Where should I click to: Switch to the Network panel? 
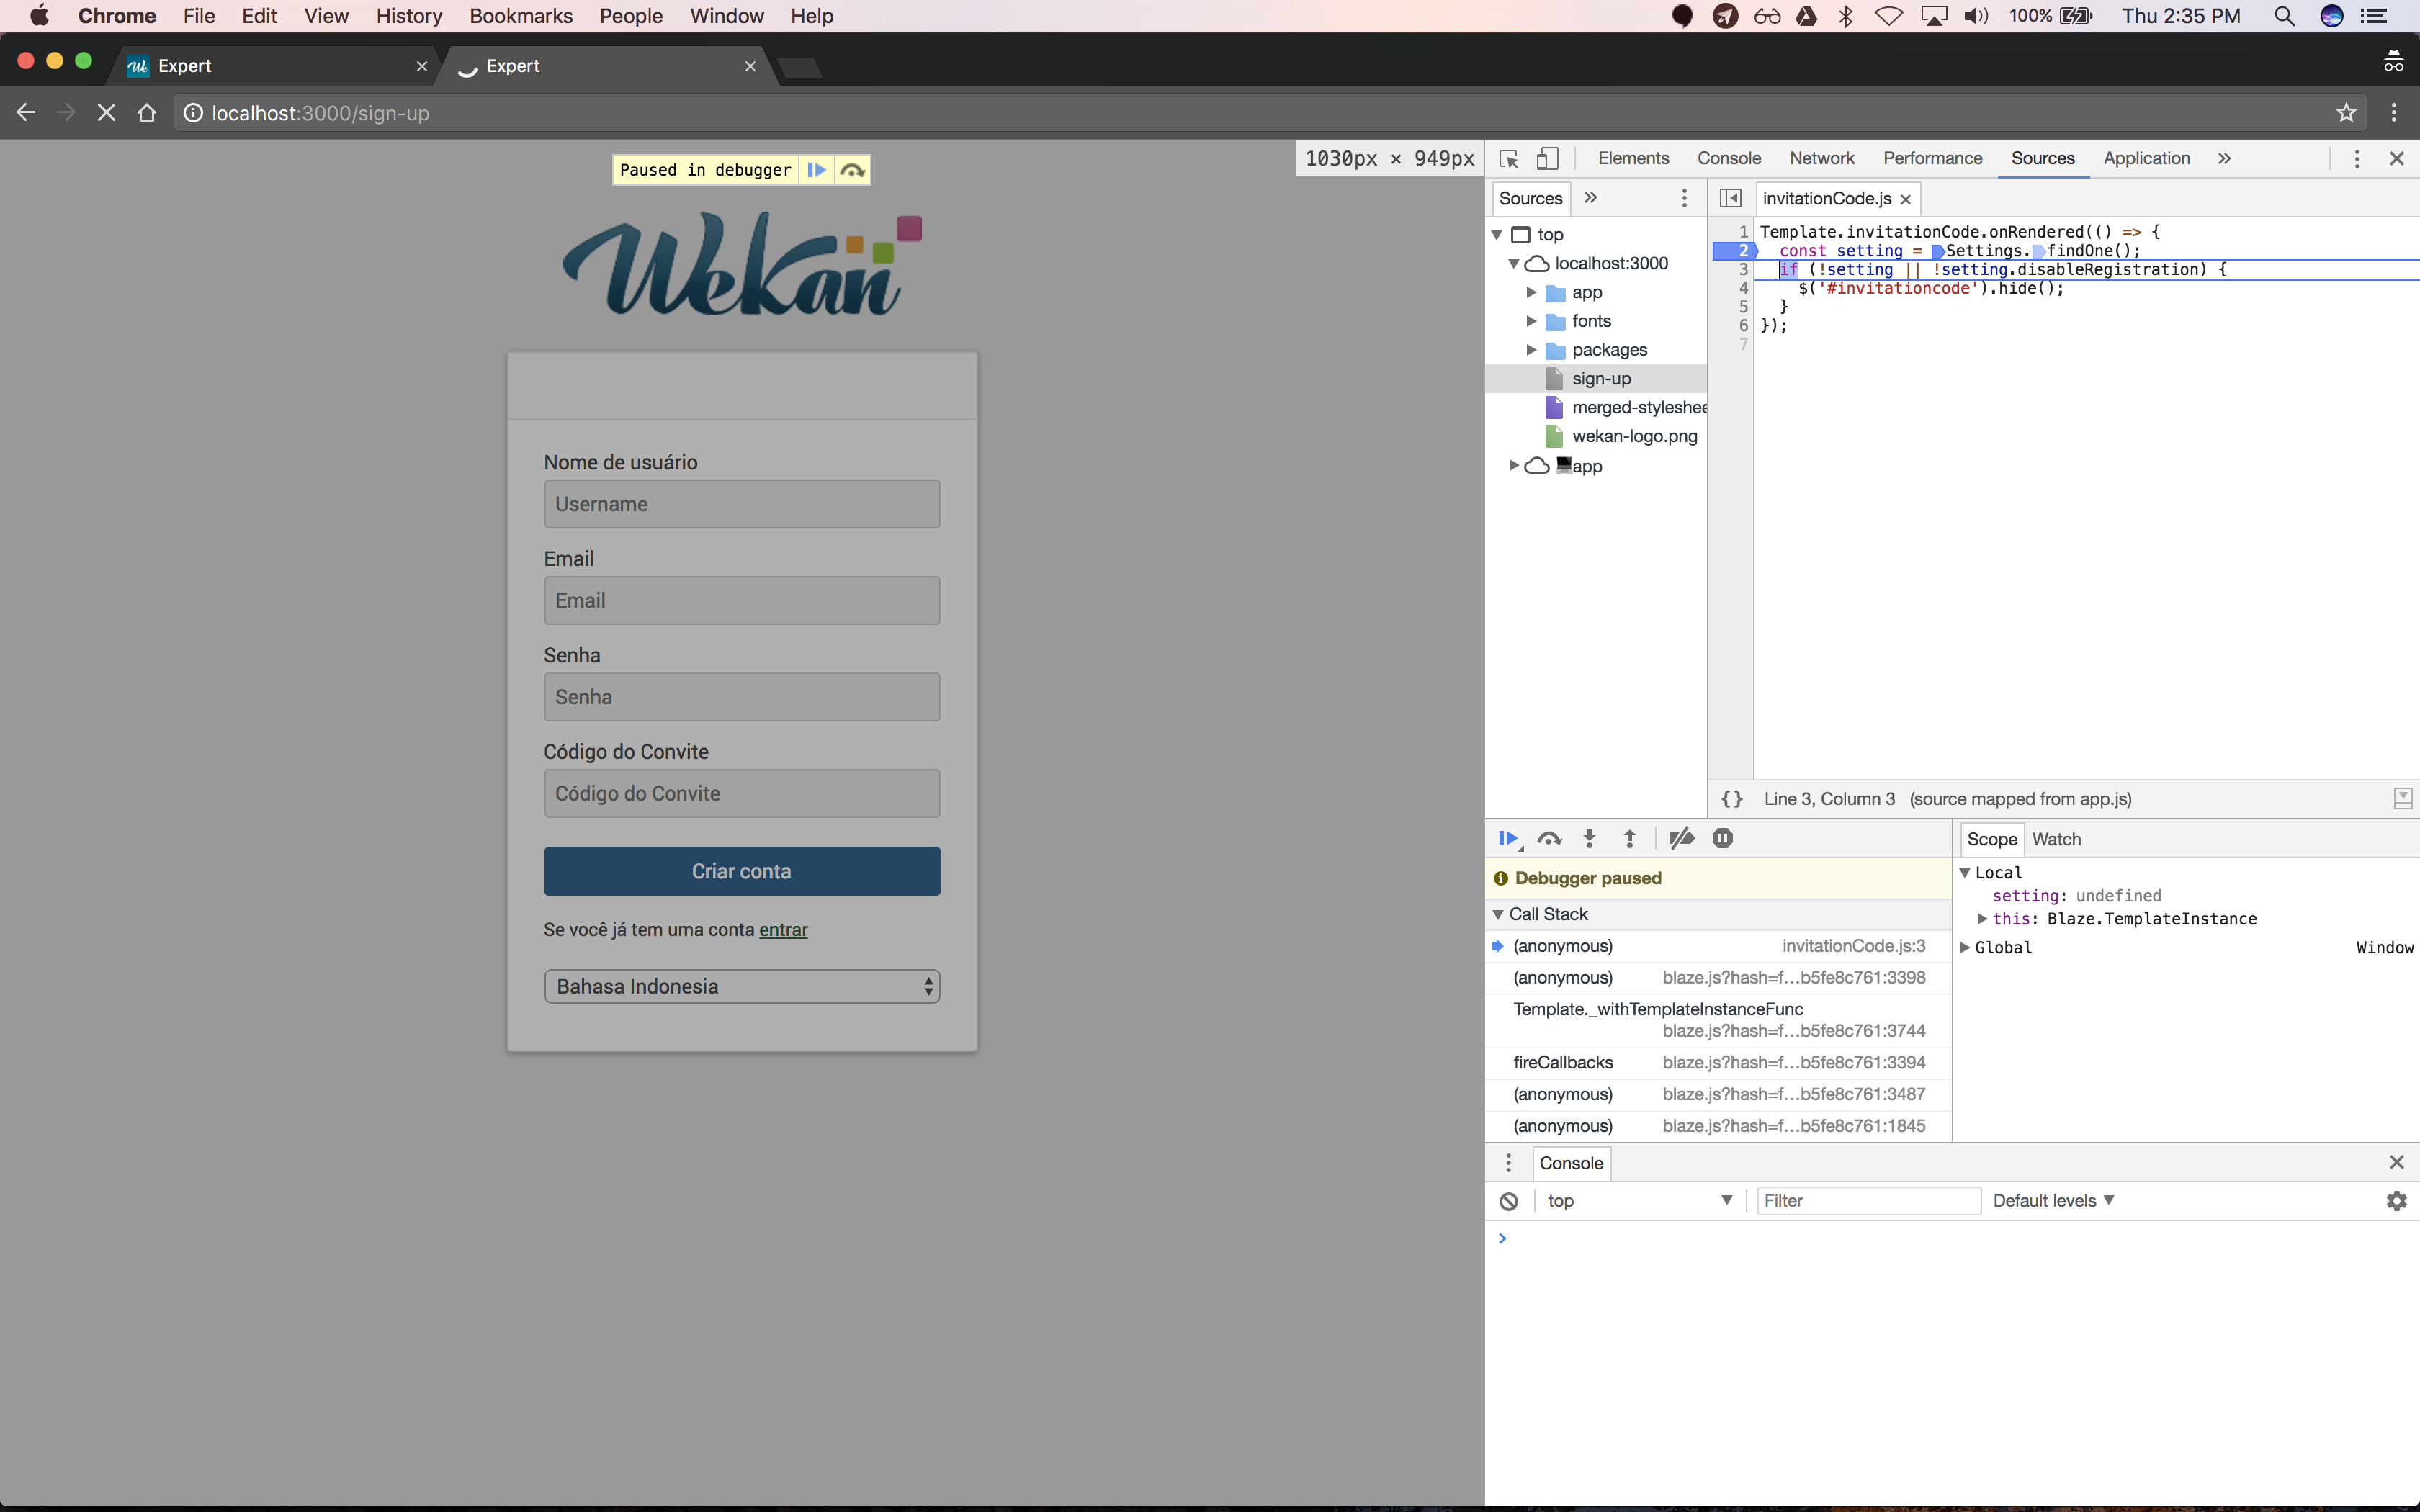pos(1821,158)
